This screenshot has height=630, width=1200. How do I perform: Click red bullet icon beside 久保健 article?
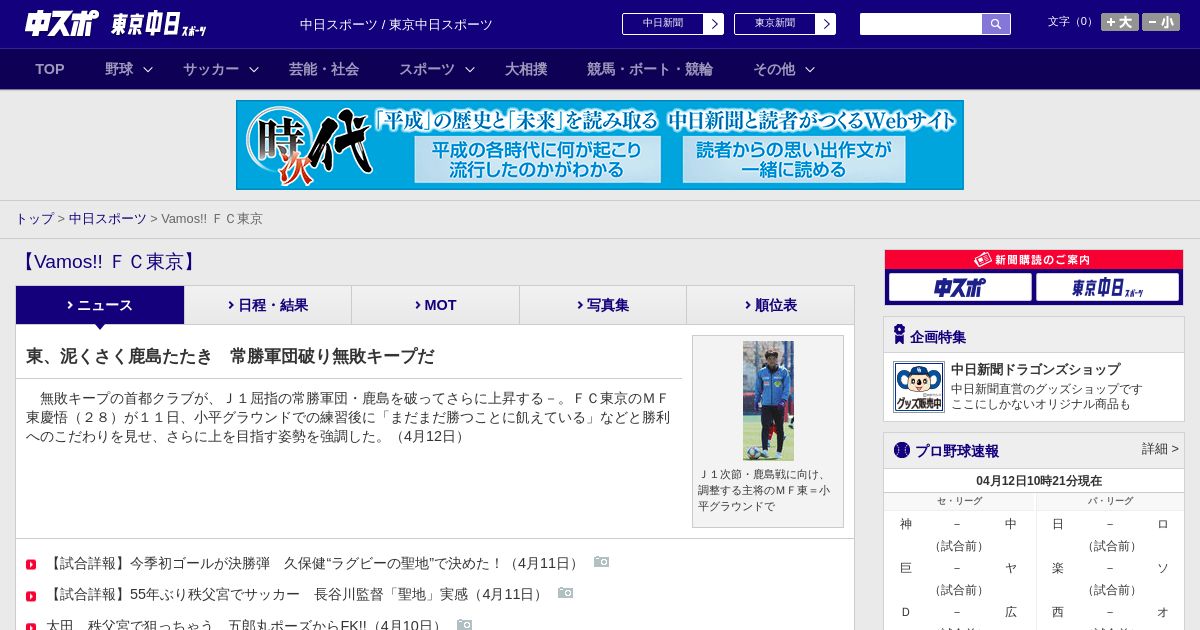(31, 565)
